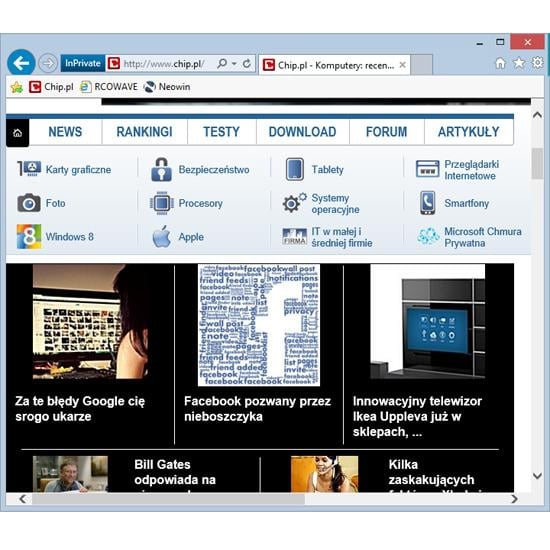This screenshot has width=550, height=550.
Task: Open Microsoft Chmura Prywatna link
Action: (x=483, y=237)
